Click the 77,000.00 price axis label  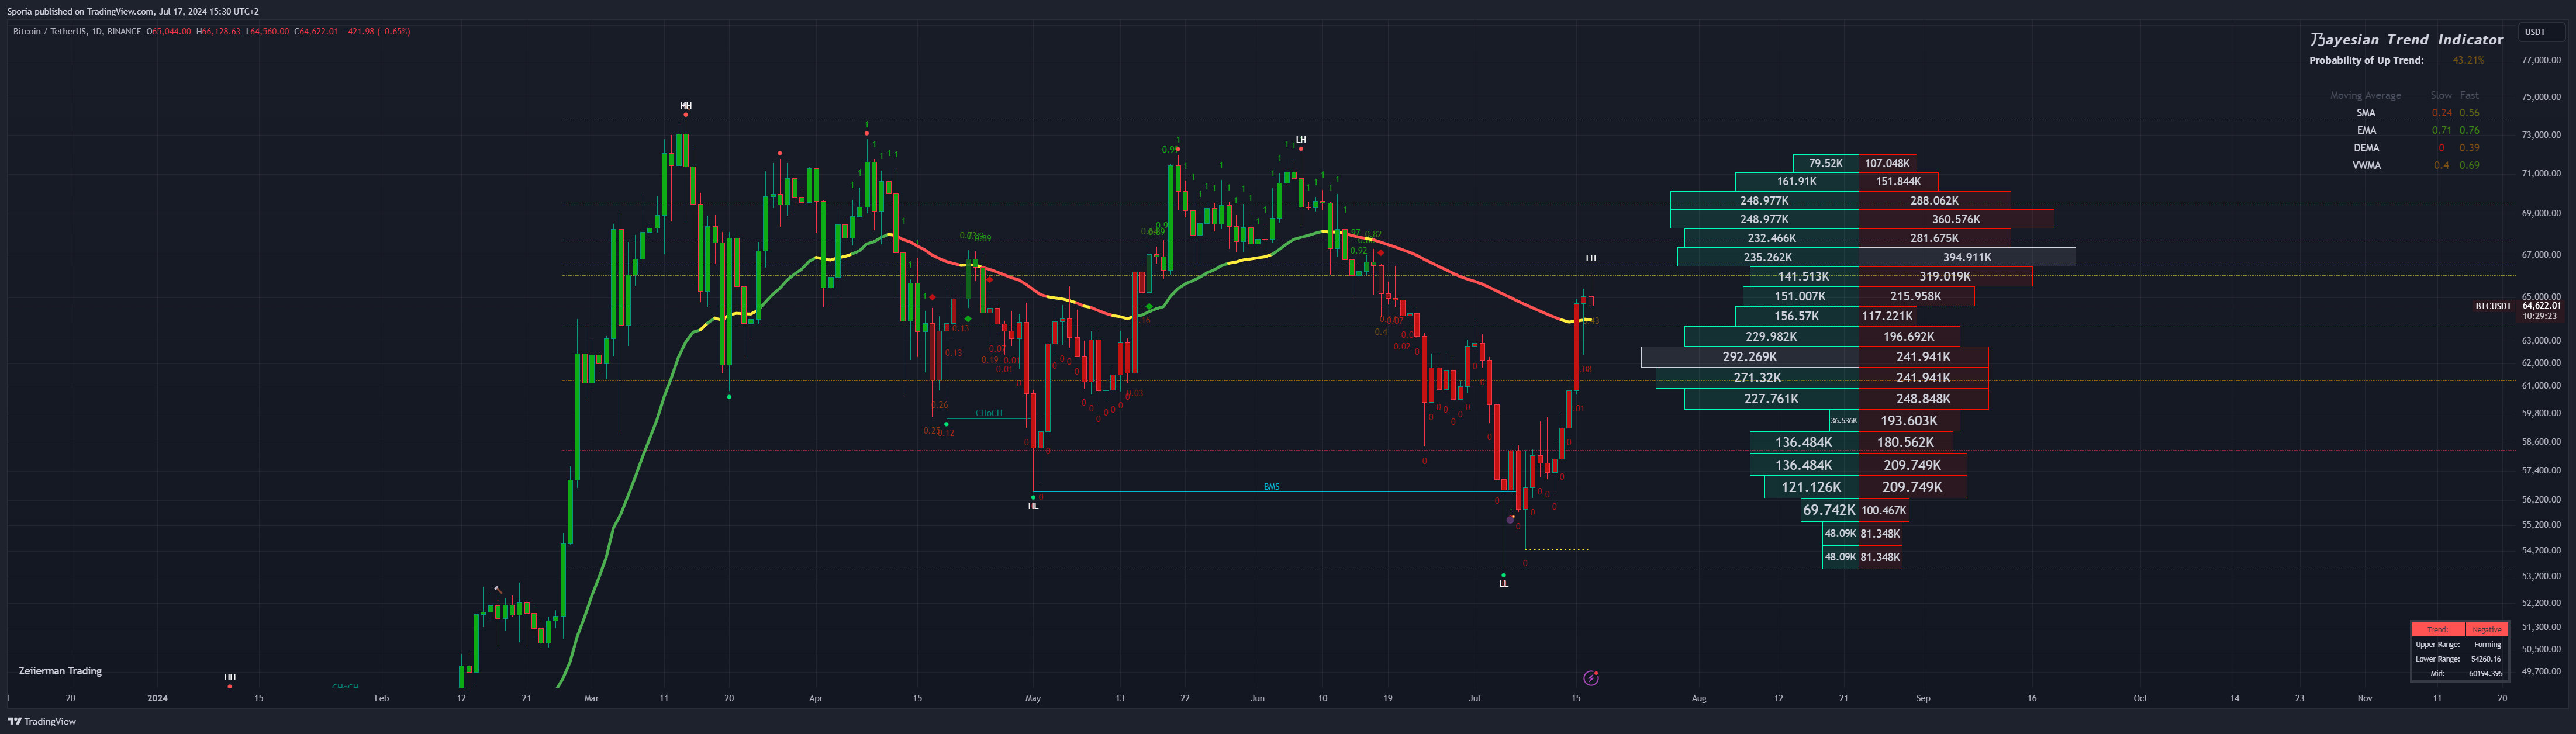coord(2541,60)
